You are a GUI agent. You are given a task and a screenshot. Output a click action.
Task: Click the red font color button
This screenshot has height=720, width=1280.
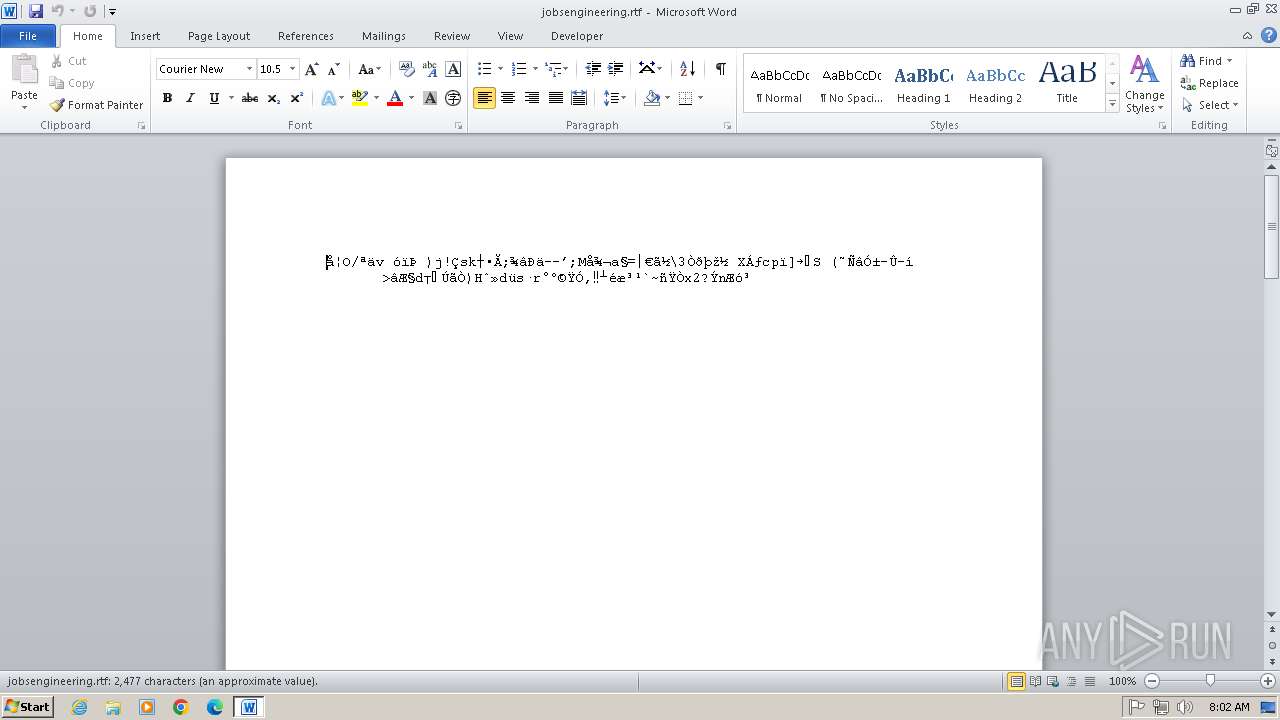[x=395, y=98]
